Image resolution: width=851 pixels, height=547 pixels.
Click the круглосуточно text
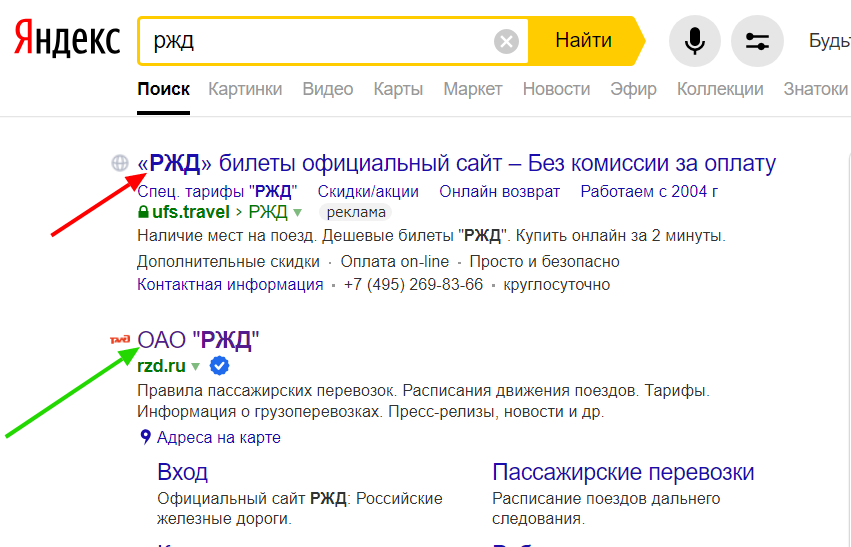557,284
